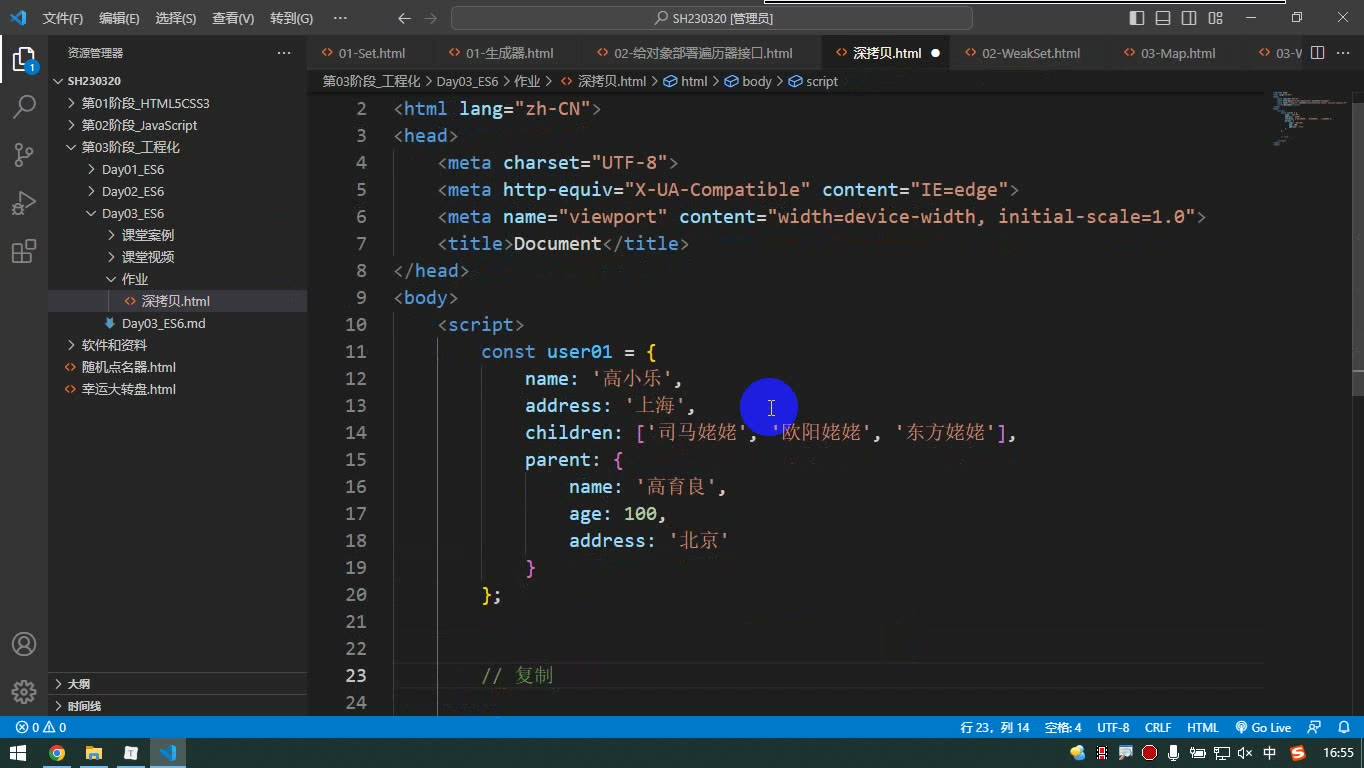The width and height of the screenshot is (1364, 768).
Task: Open Chrome from the Windows taskbar
Action: [x=57, y=753]
